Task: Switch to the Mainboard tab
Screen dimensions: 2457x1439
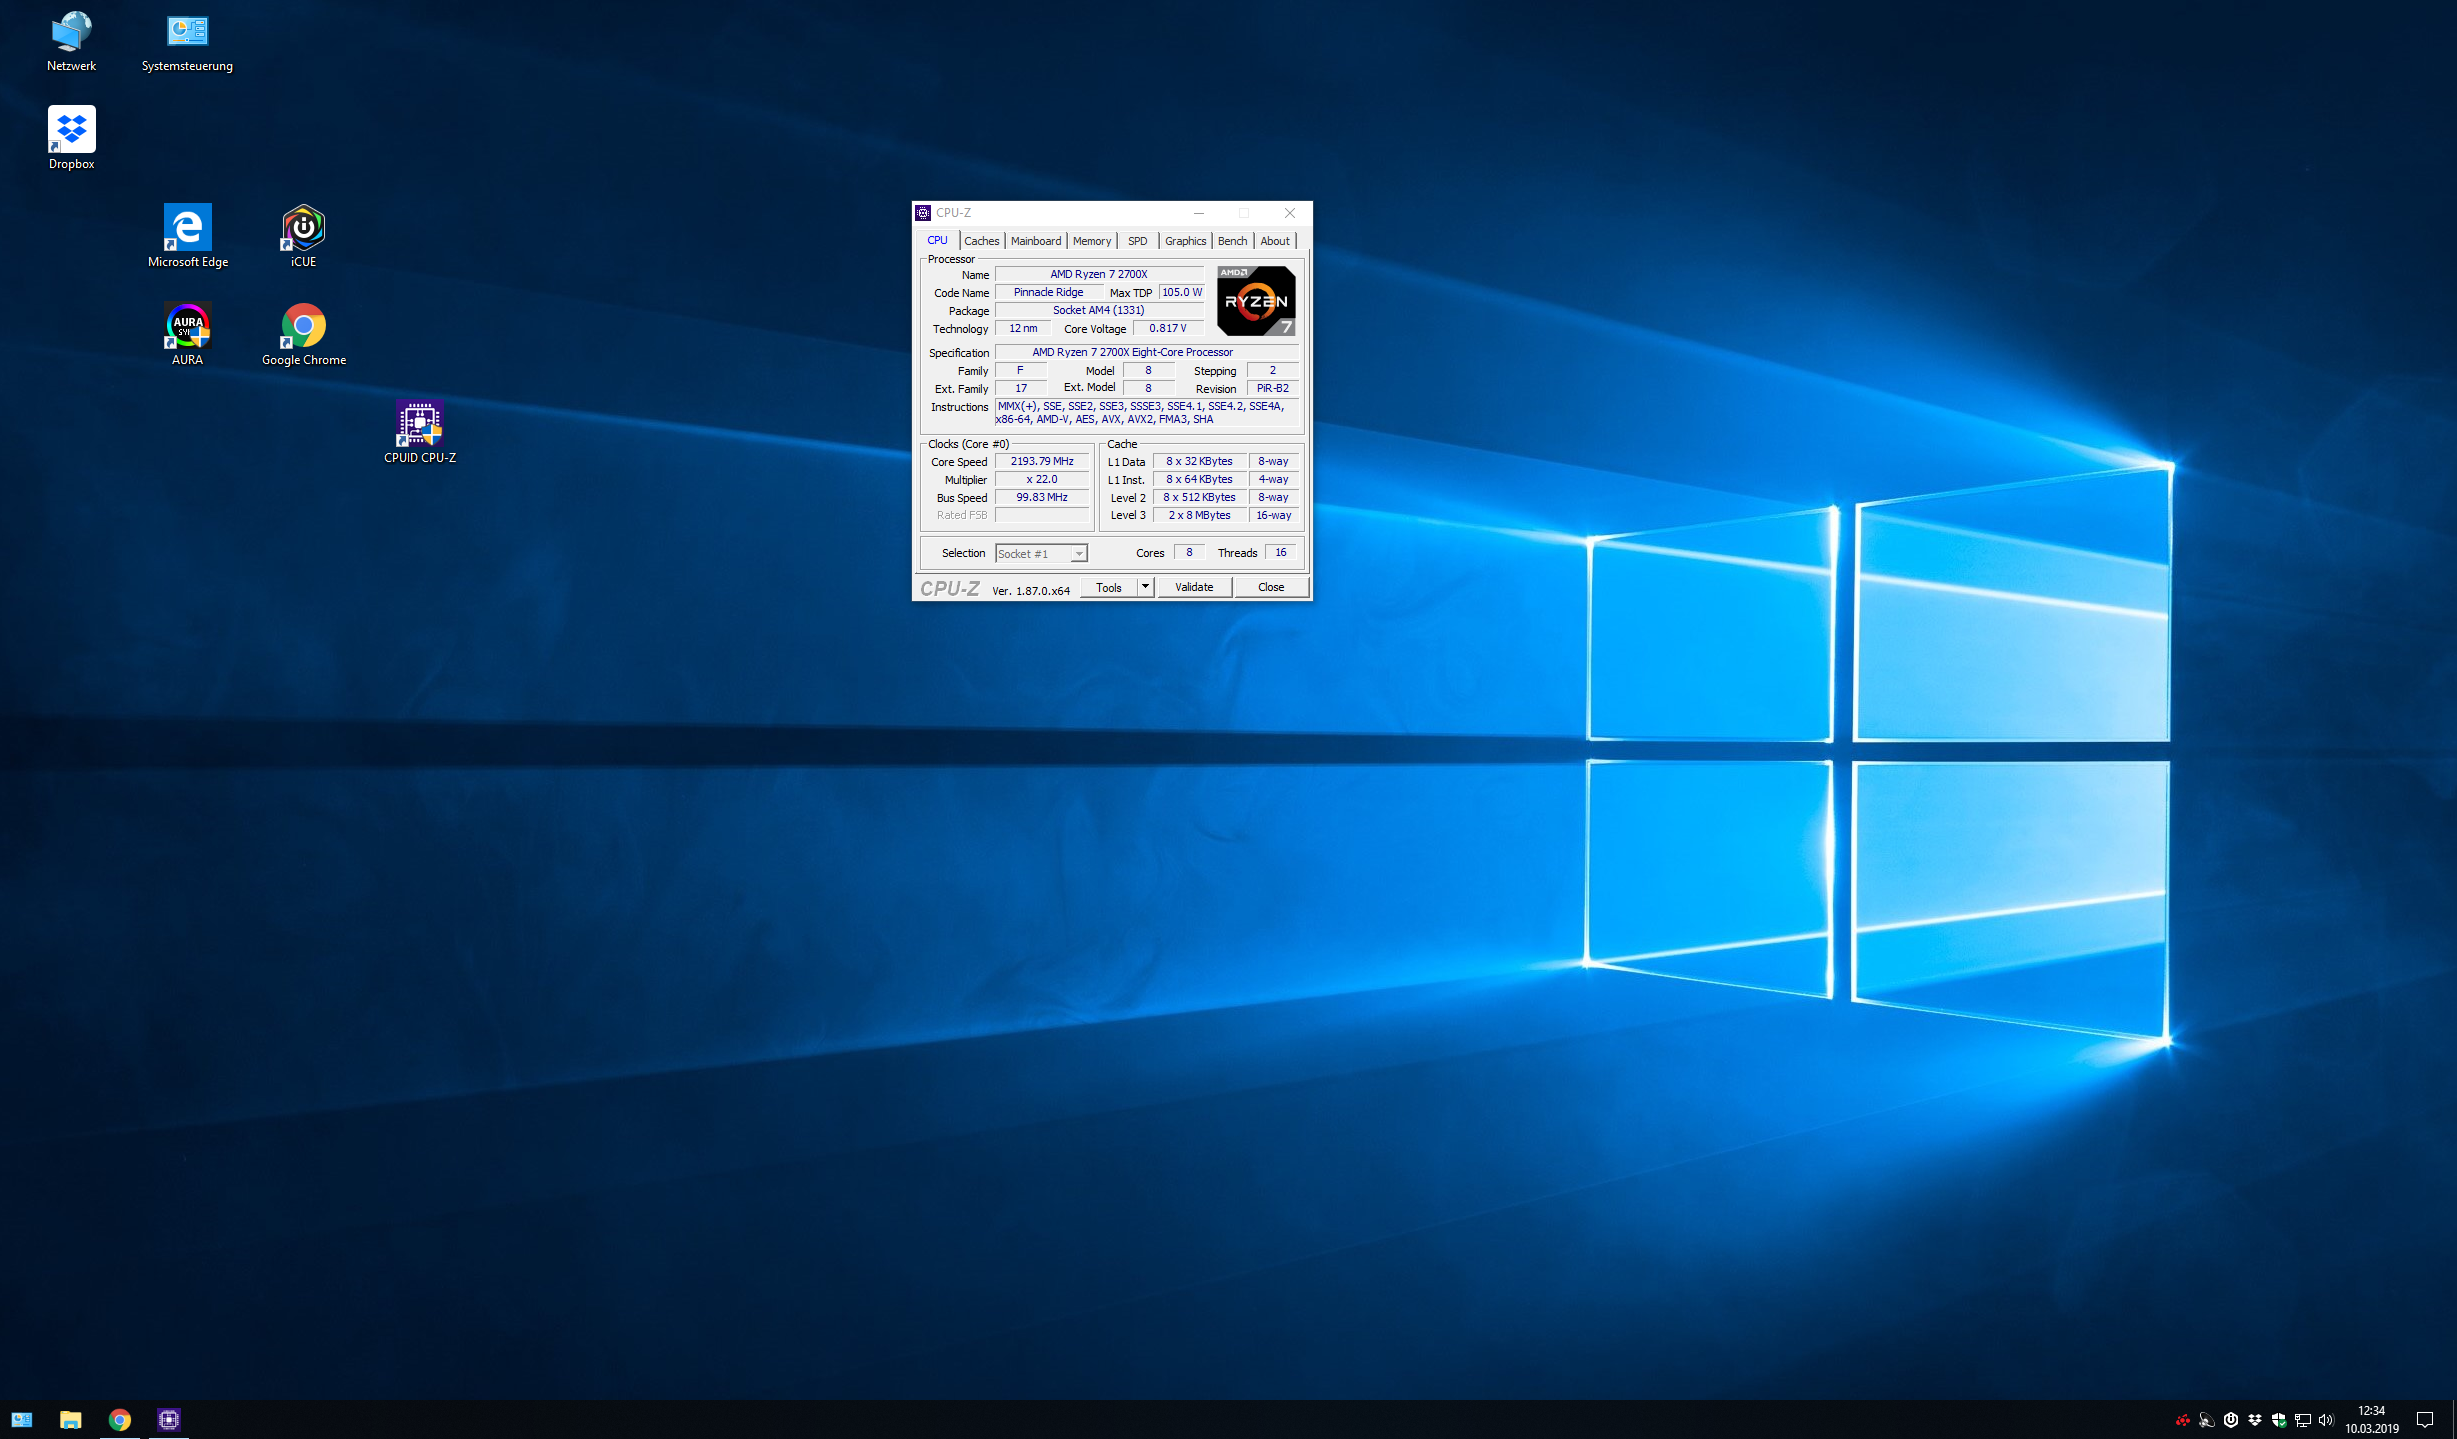Action: (1035, 241)
